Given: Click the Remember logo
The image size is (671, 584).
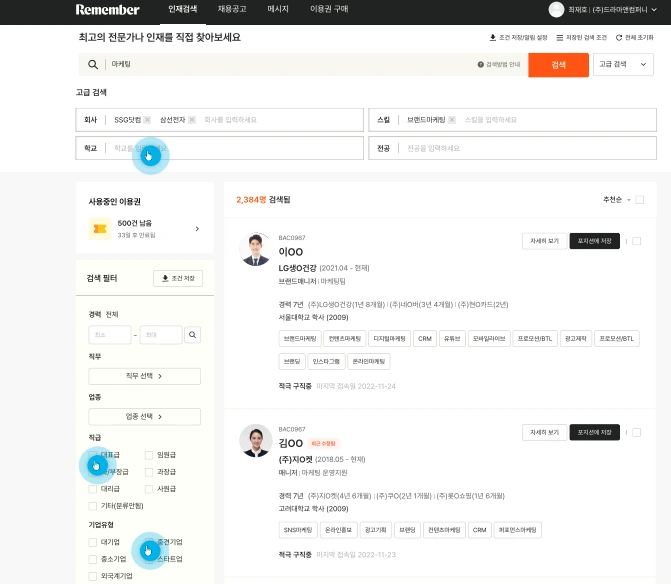Looking at the screenshot, I should tap(107, 9).
